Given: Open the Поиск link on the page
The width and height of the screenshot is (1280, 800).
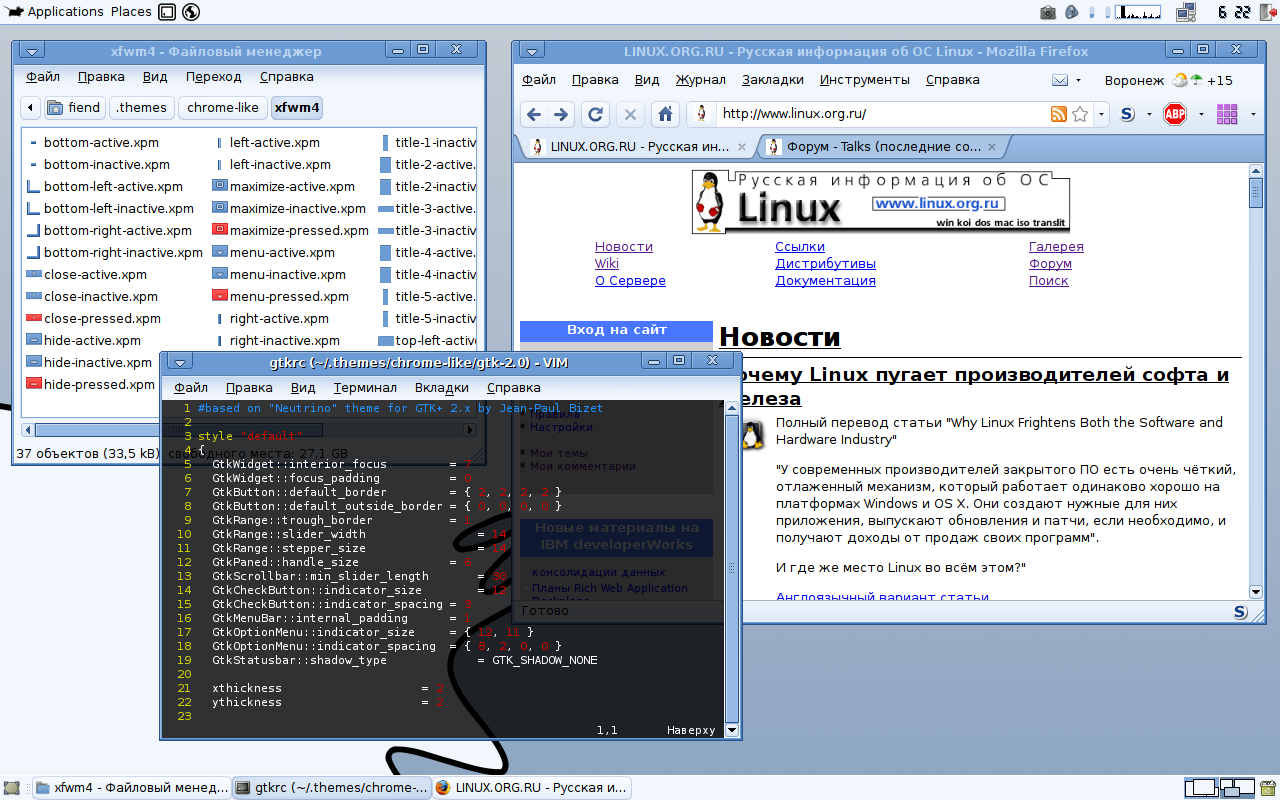Looking at the screenshot, I should click(x=1048, y=281).
